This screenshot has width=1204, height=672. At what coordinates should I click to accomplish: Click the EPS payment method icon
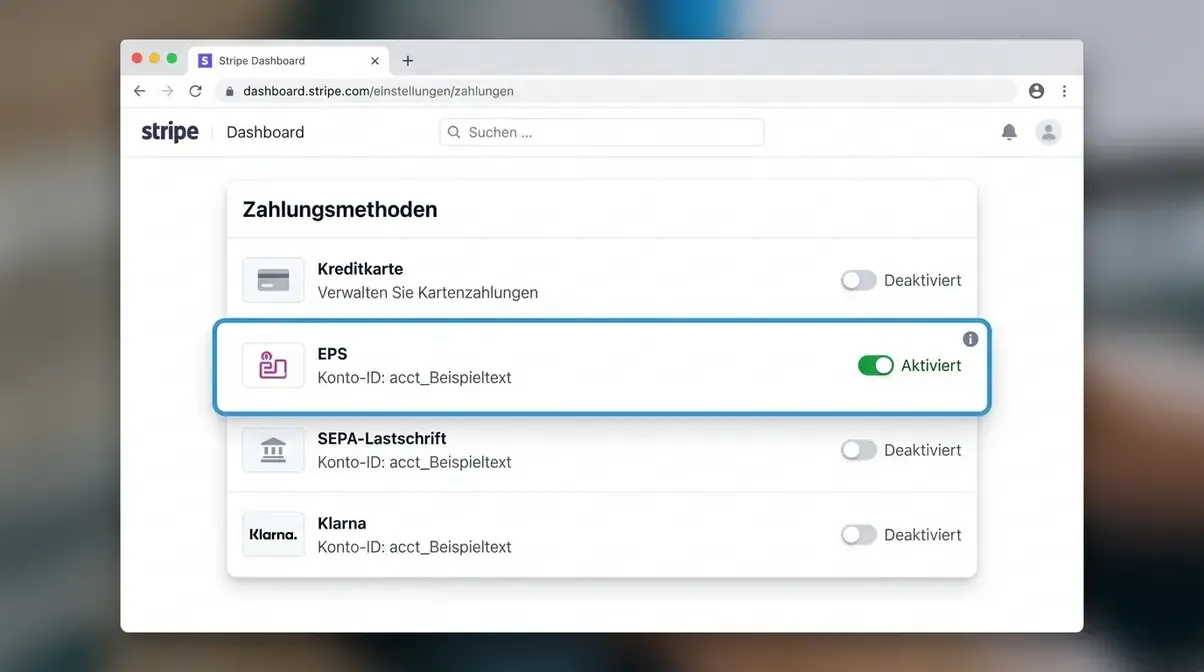coord(273,365)
